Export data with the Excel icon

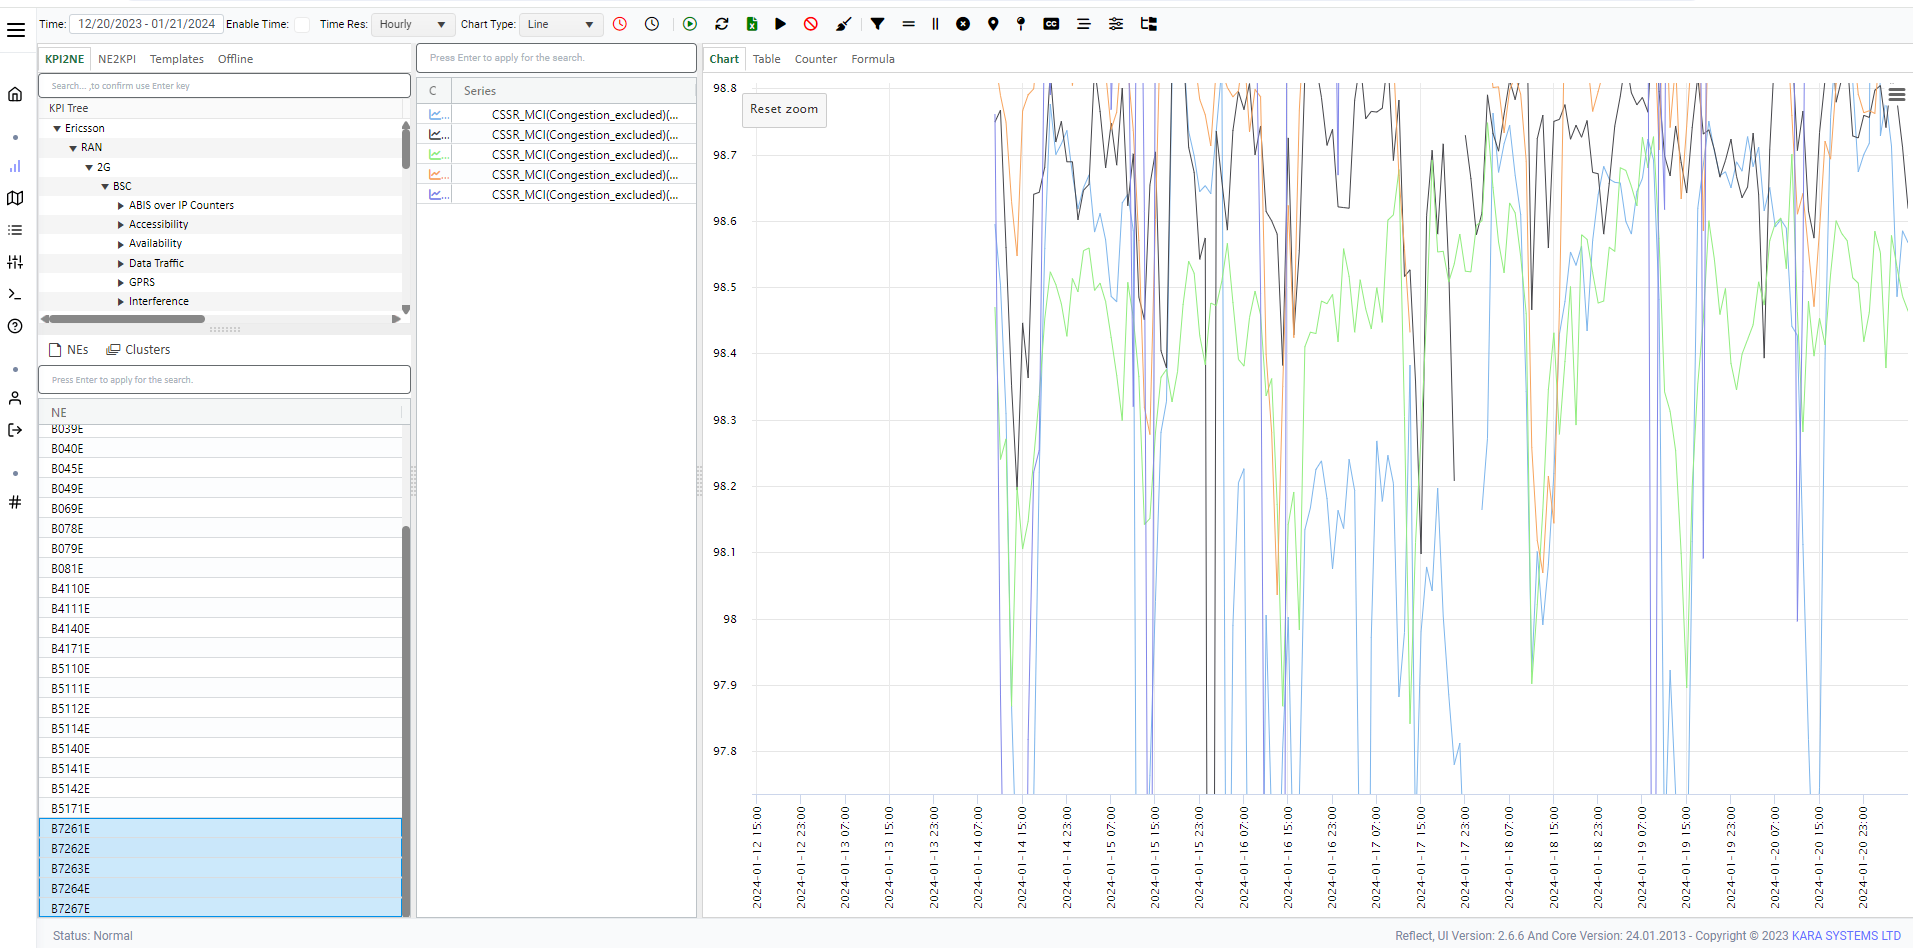752,24
